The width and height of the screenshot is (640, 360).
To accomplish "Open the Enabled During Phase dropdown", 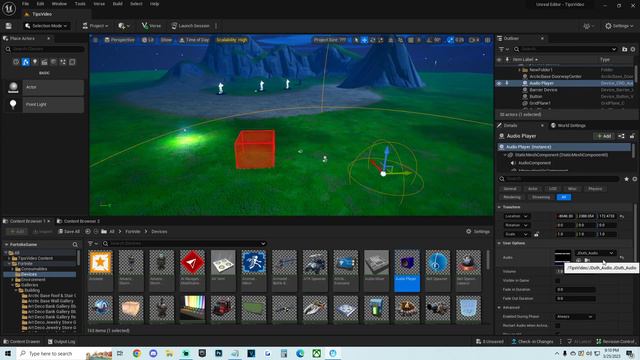I will pyautogui.click(x=575, y=317).
